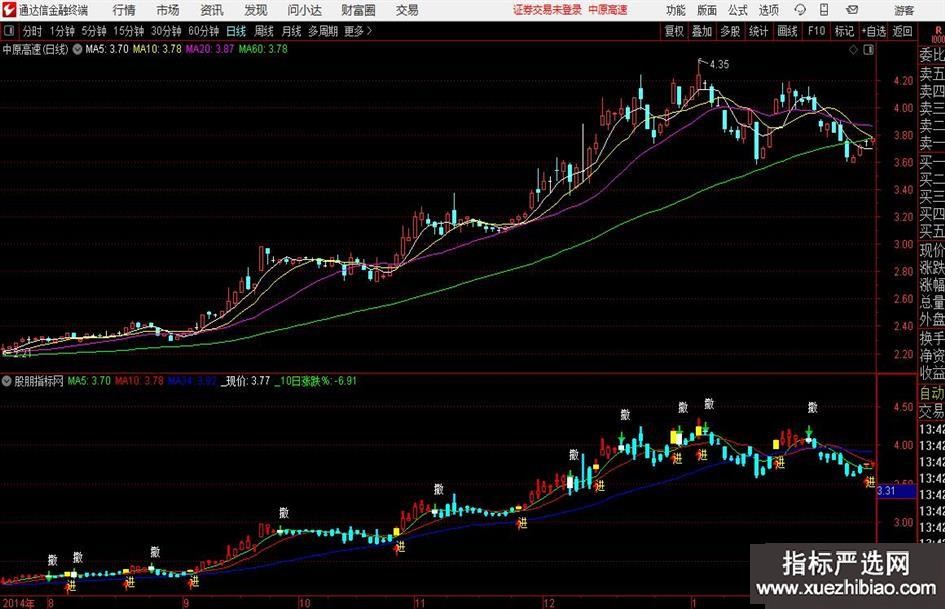Switch to the 15分钟 period tab
Image resolution: width=945 pixels, height=609 pixels.
click(x=129, y=31)
